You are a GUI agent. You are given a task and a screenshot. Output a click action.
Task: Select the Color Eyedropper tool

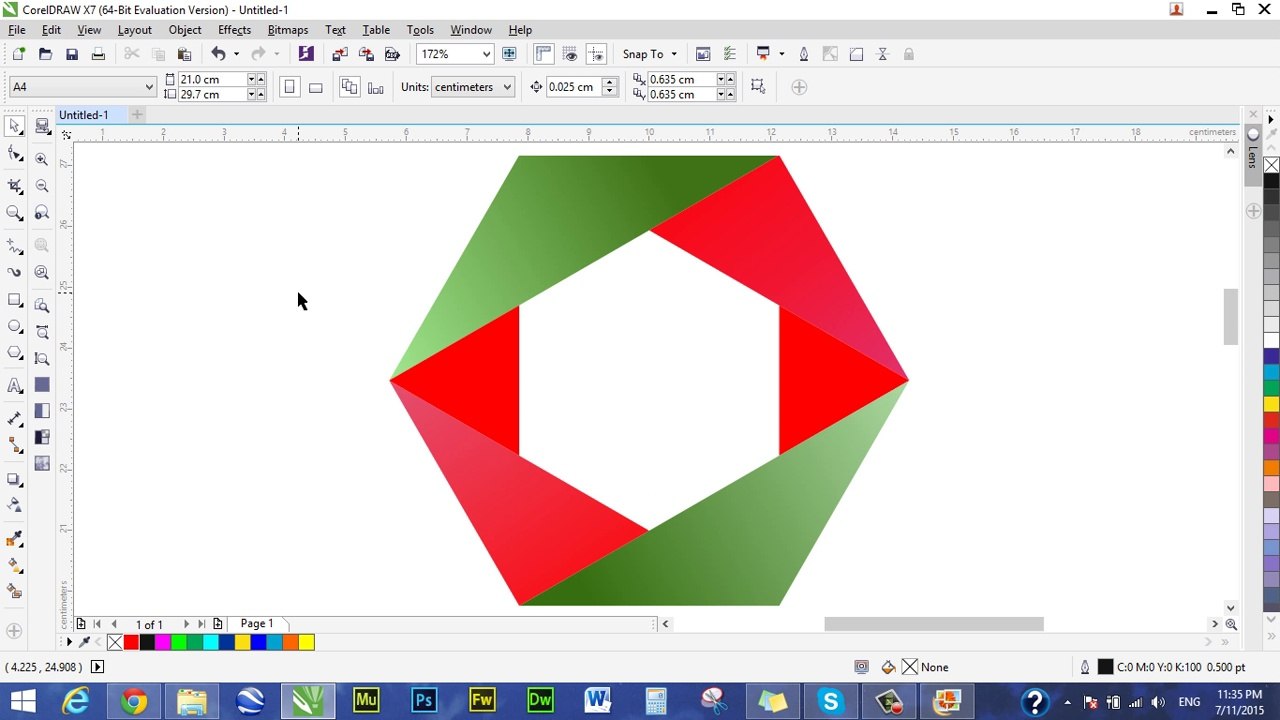(x=14, y=539)
